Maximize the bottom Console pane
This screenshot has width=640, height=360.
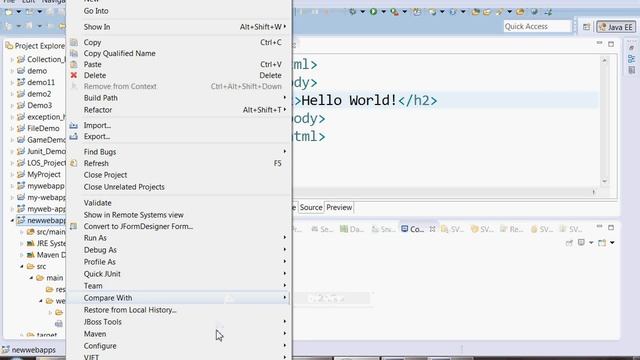point(611,227)
